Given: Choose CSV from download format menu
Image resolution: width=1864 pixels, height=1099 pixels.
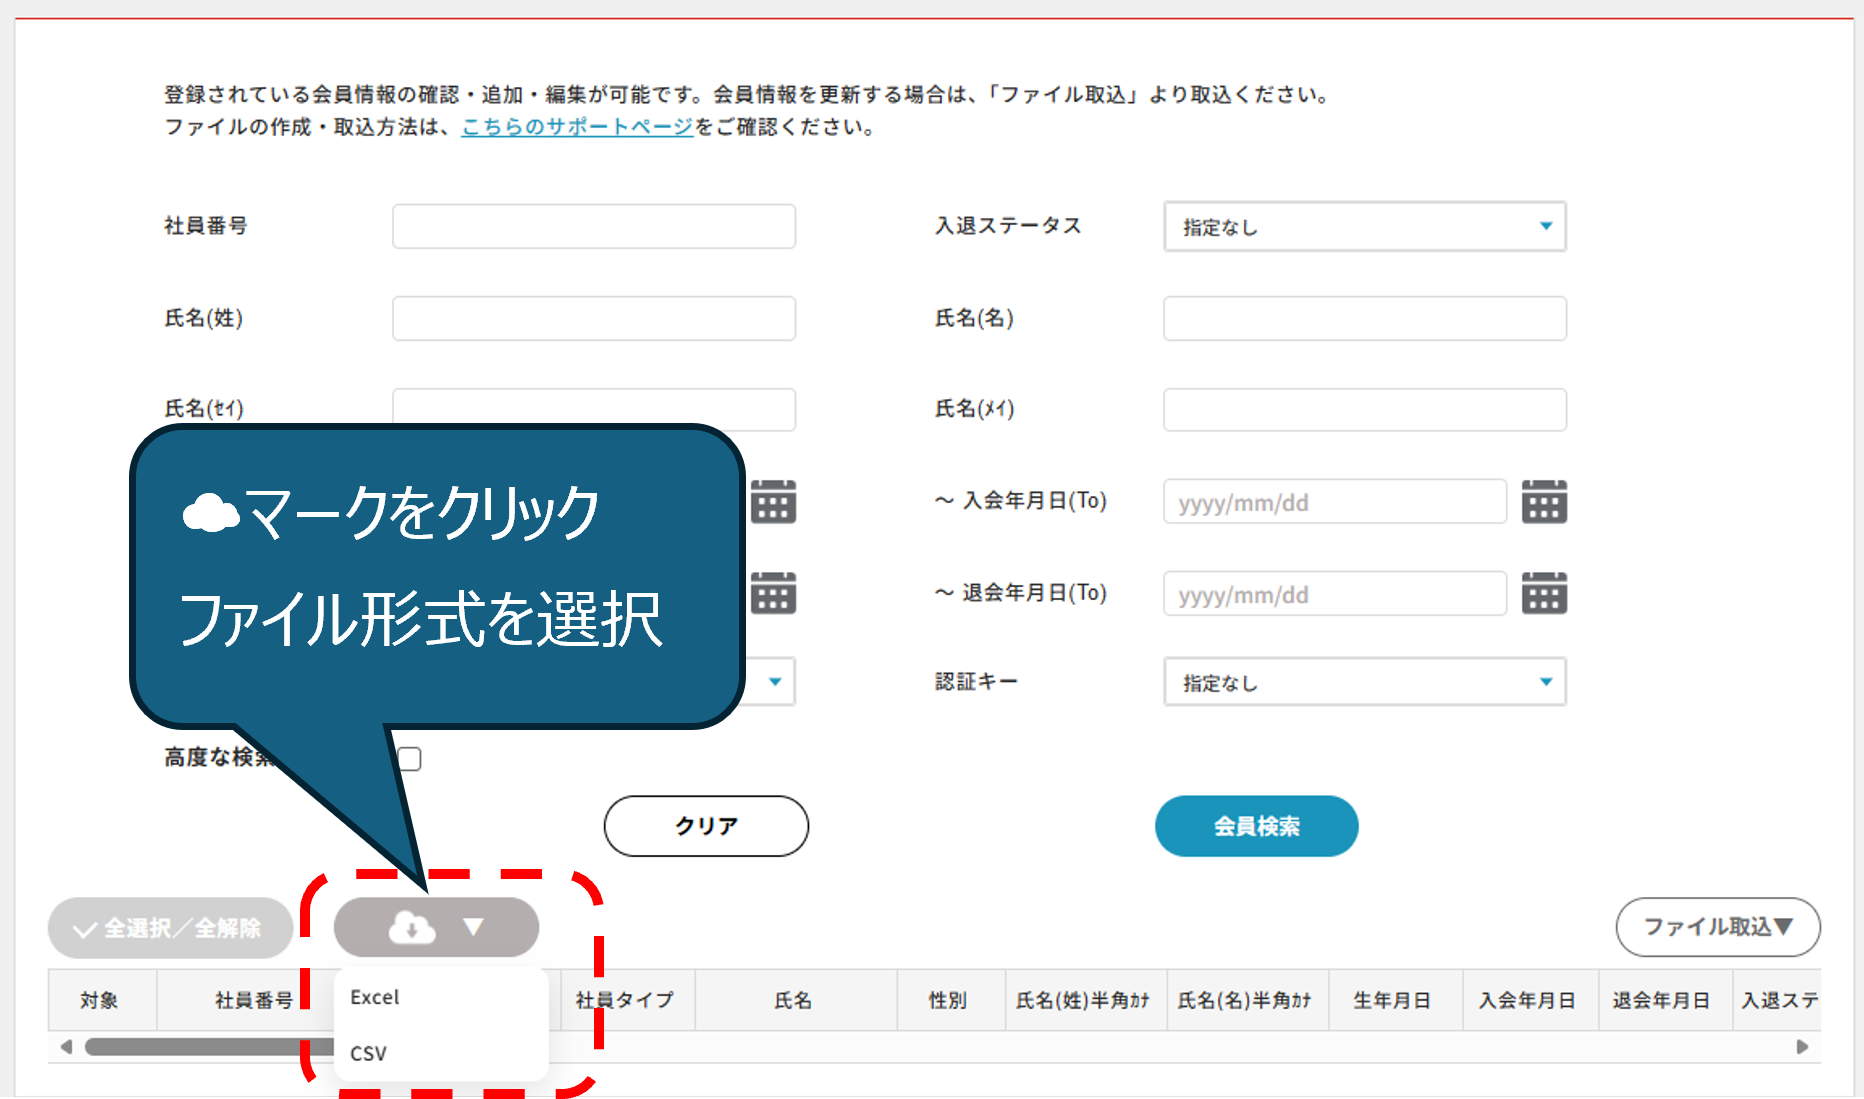Looking at the screenshot, I should 368,1053.
